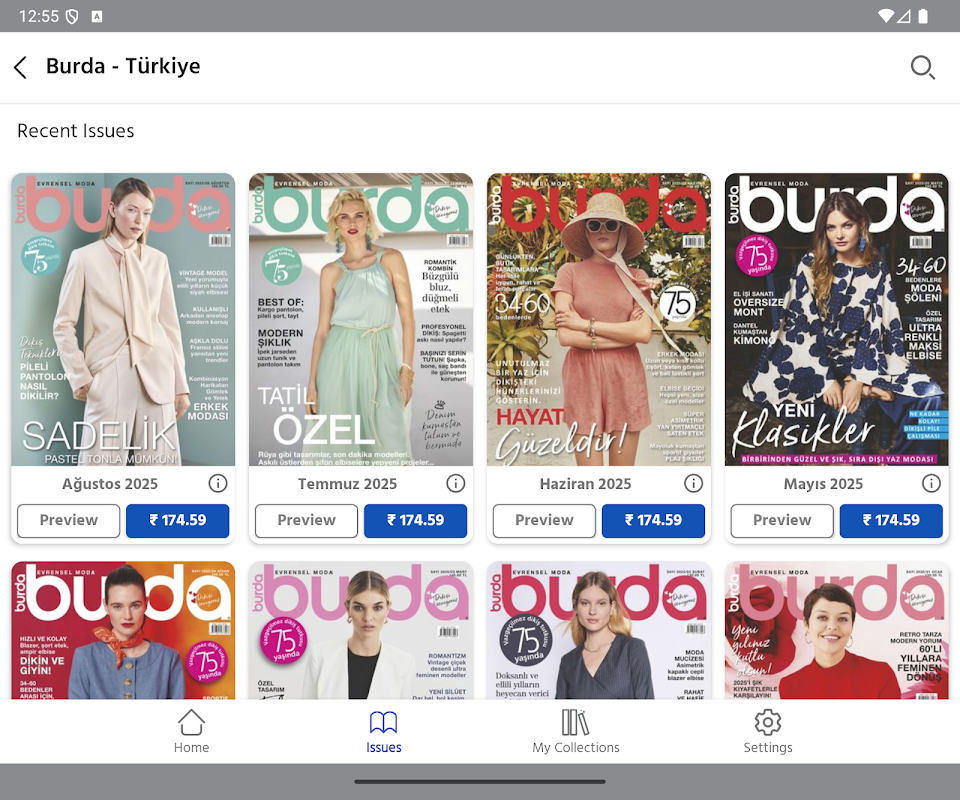Click the 'Burda - Türkiye' page title

pyautogui.click(x=123, y=66)
